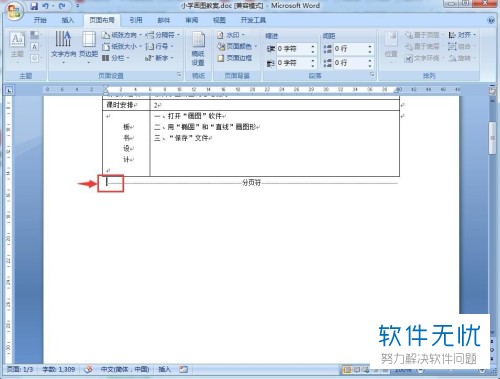Adjust right indent with spinner
This screenshot has width=500, height=379.
[313, 63]
